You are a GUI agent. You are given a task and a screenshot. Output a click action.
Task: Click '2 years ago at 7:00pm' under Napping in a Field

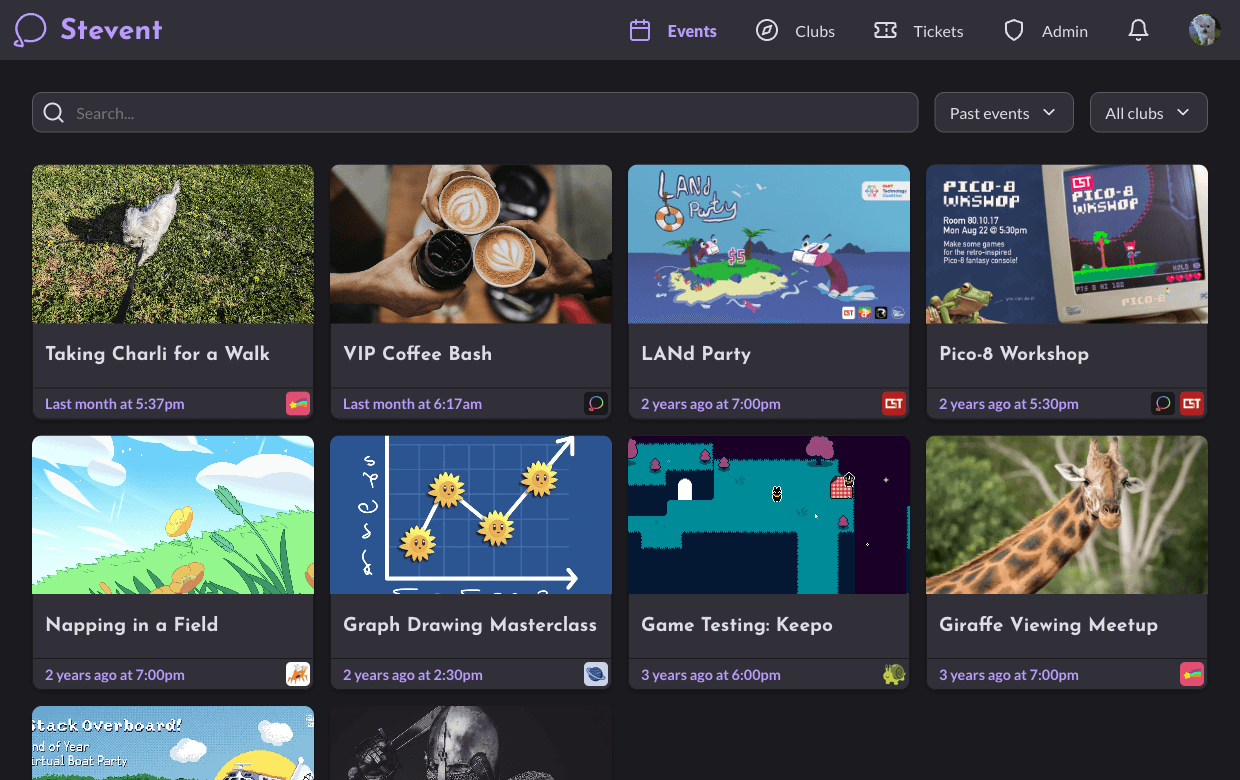coord(115,675)
